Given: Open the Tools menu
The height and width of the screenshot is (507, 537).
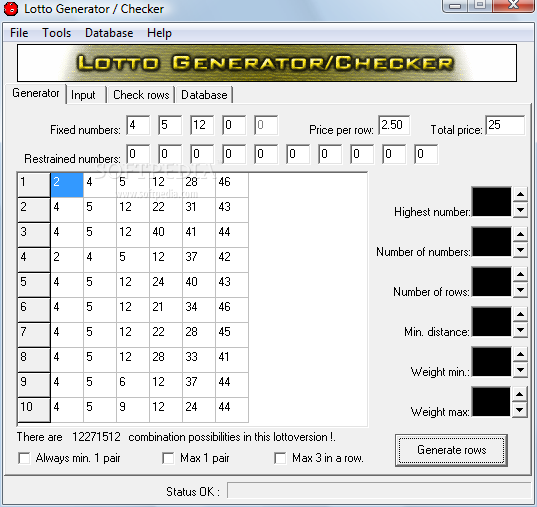Looking at the screenshot, I should [x=57, y=33].
